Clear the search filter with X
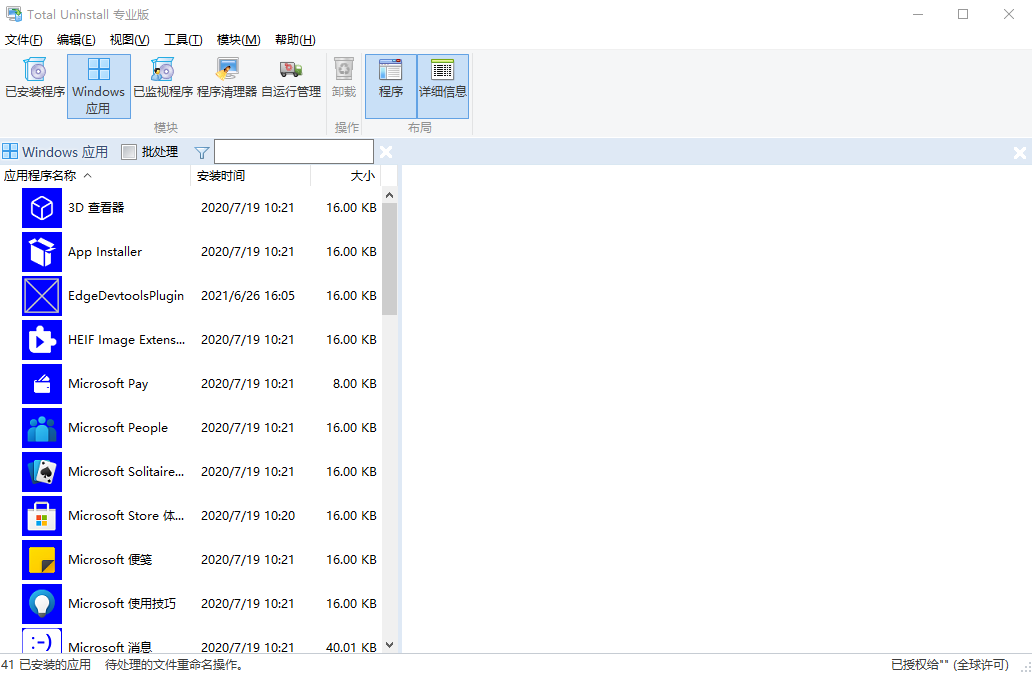Viewport: 1032px width, 673px height. pos(386,152)
